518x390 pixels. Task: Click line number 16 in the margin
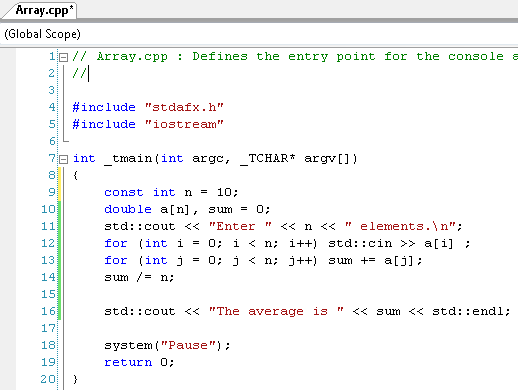[48, 311]
